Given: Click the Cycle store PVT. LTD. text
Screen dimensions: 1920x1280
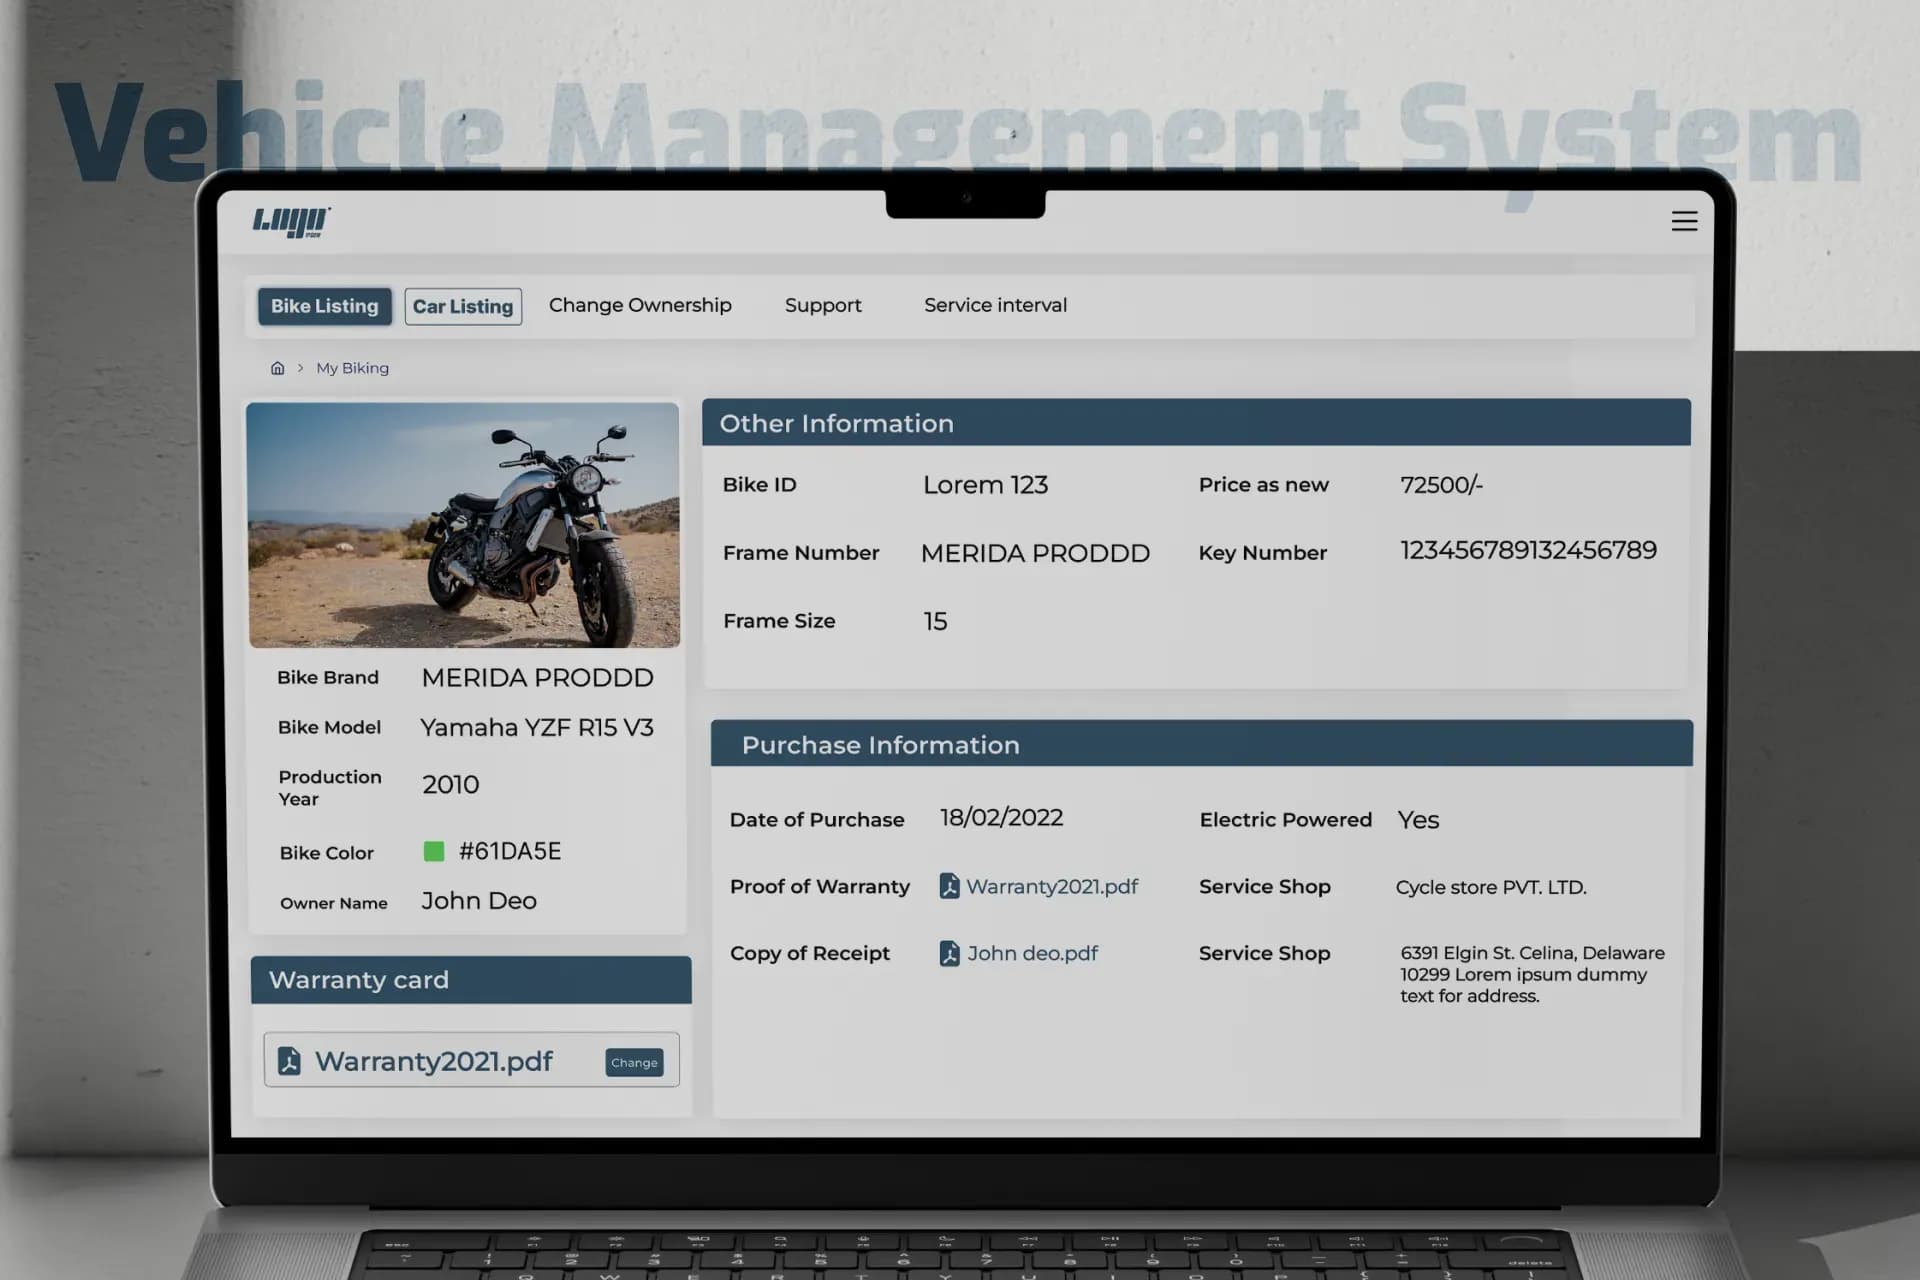Looking at the screenshot, I should click(x=1491, y=887).
